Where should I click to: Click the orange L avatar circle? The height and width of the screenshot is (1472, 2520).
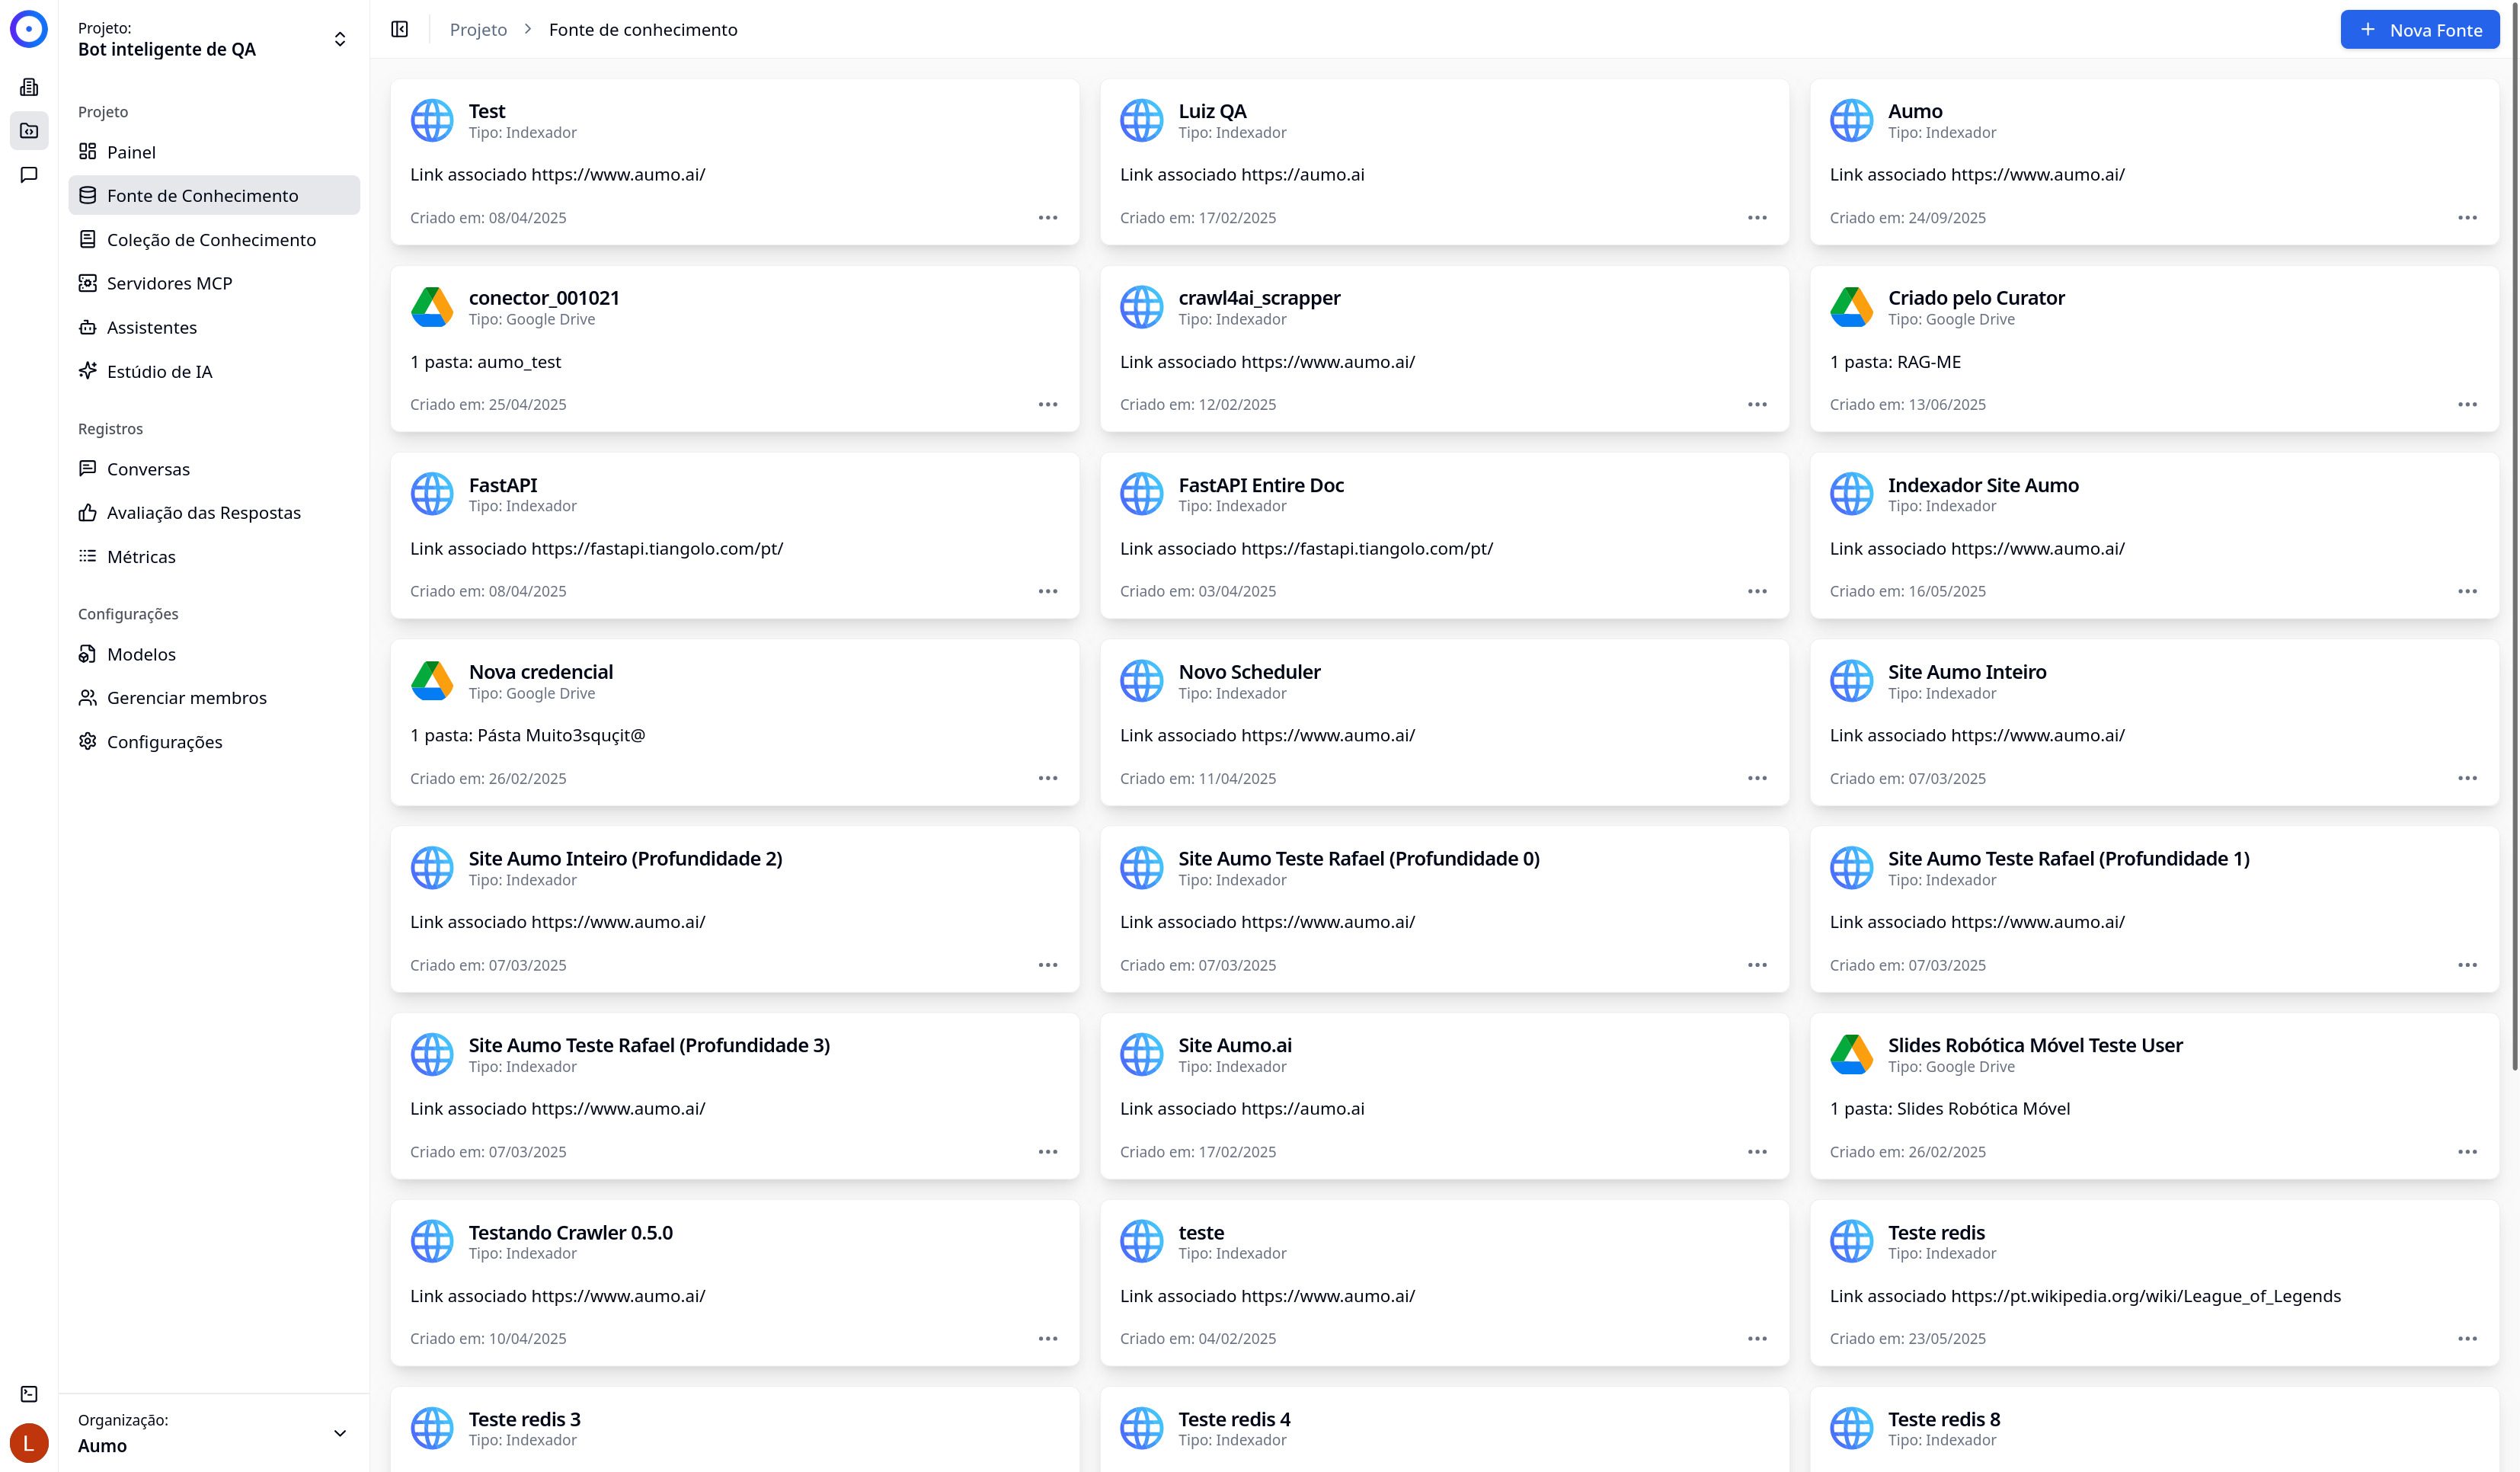[29, 1443]
